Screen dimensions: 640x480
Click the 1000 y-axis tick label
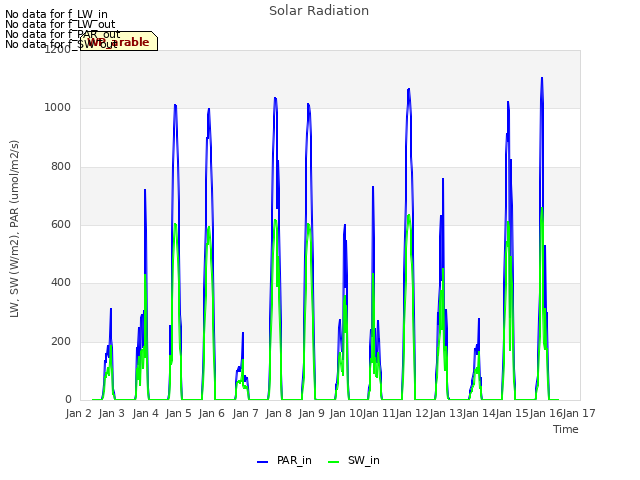click(58, 108)
